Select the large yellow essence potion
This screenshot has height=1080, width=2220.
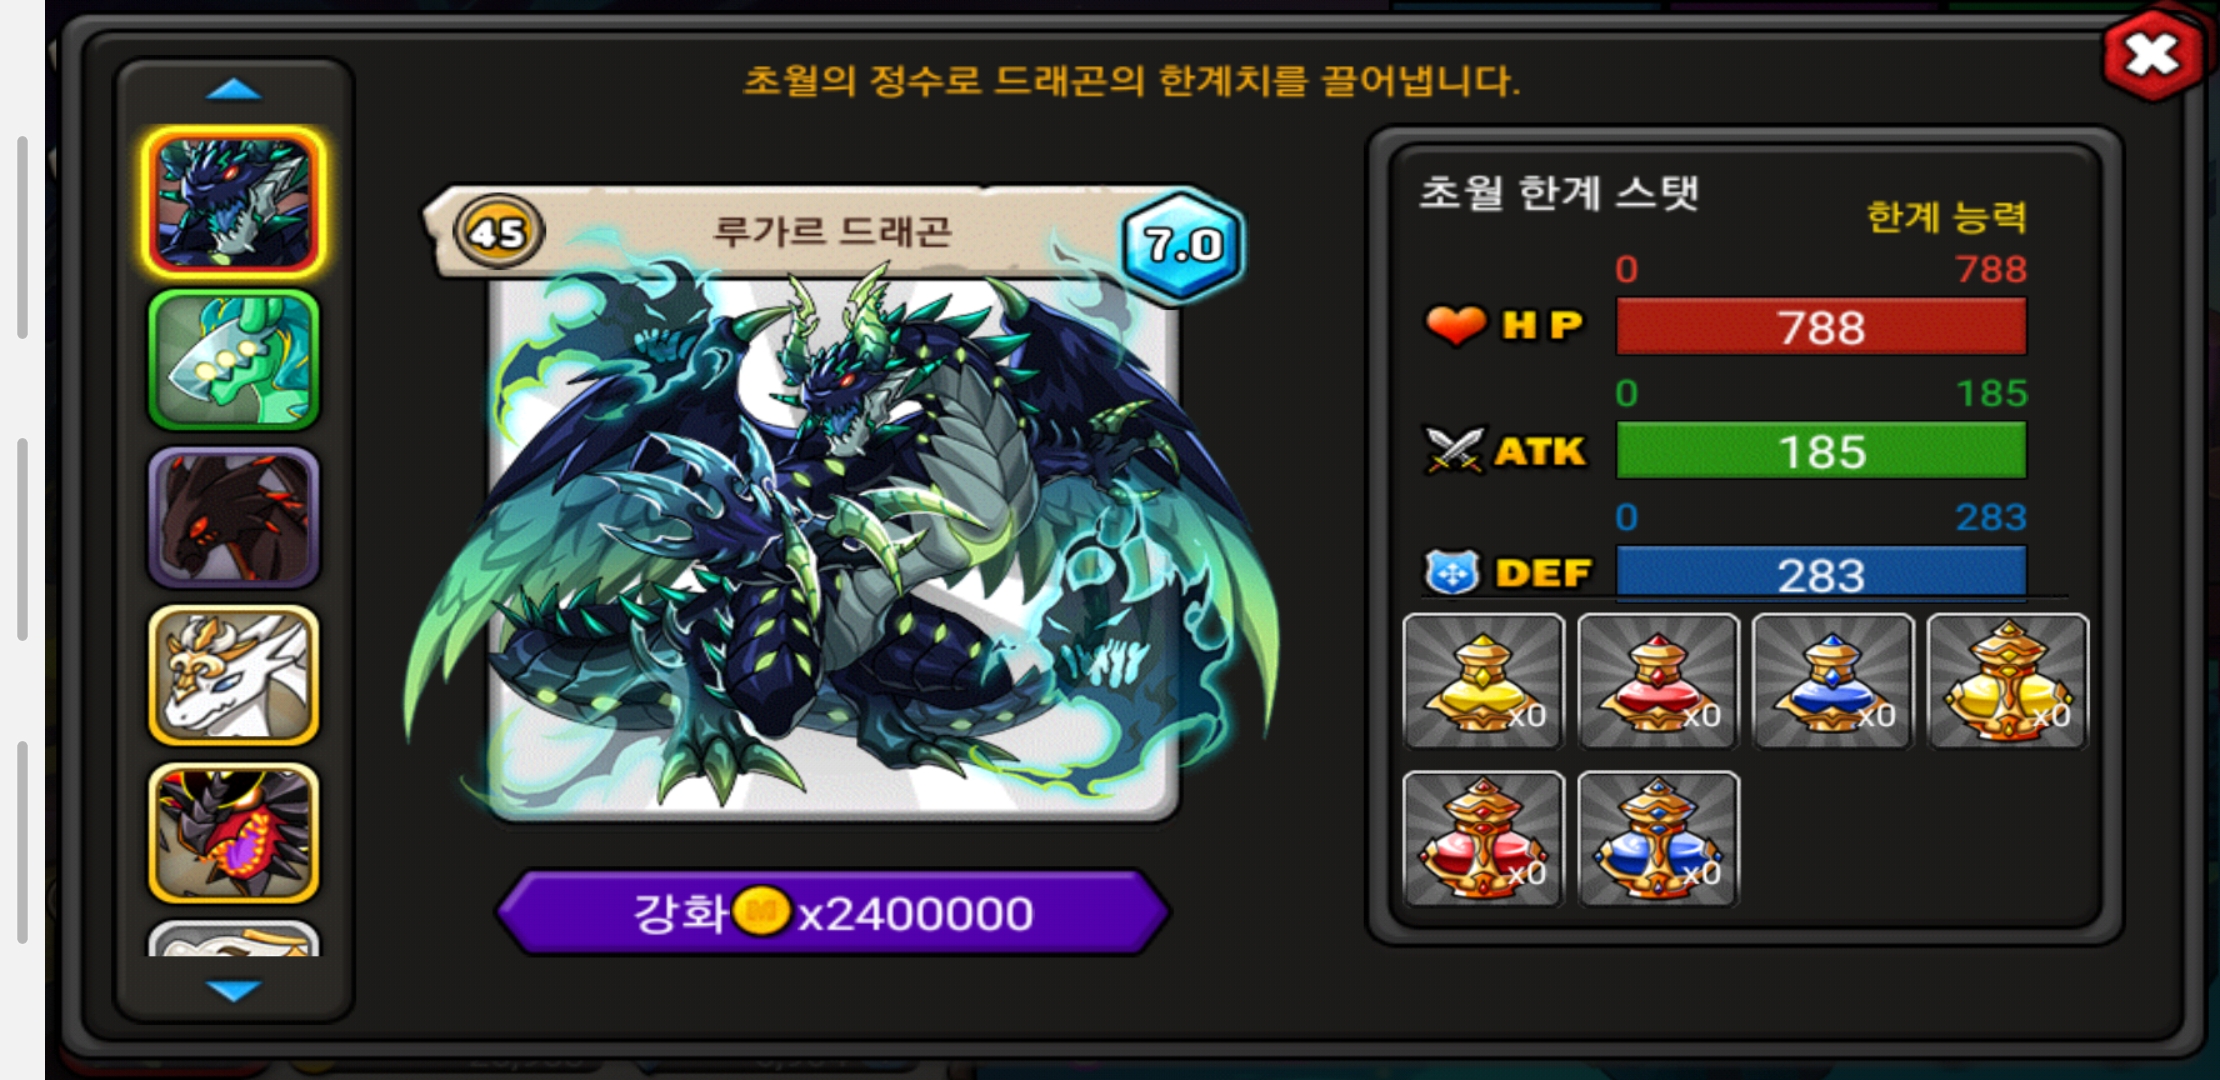click(2008, 681)
